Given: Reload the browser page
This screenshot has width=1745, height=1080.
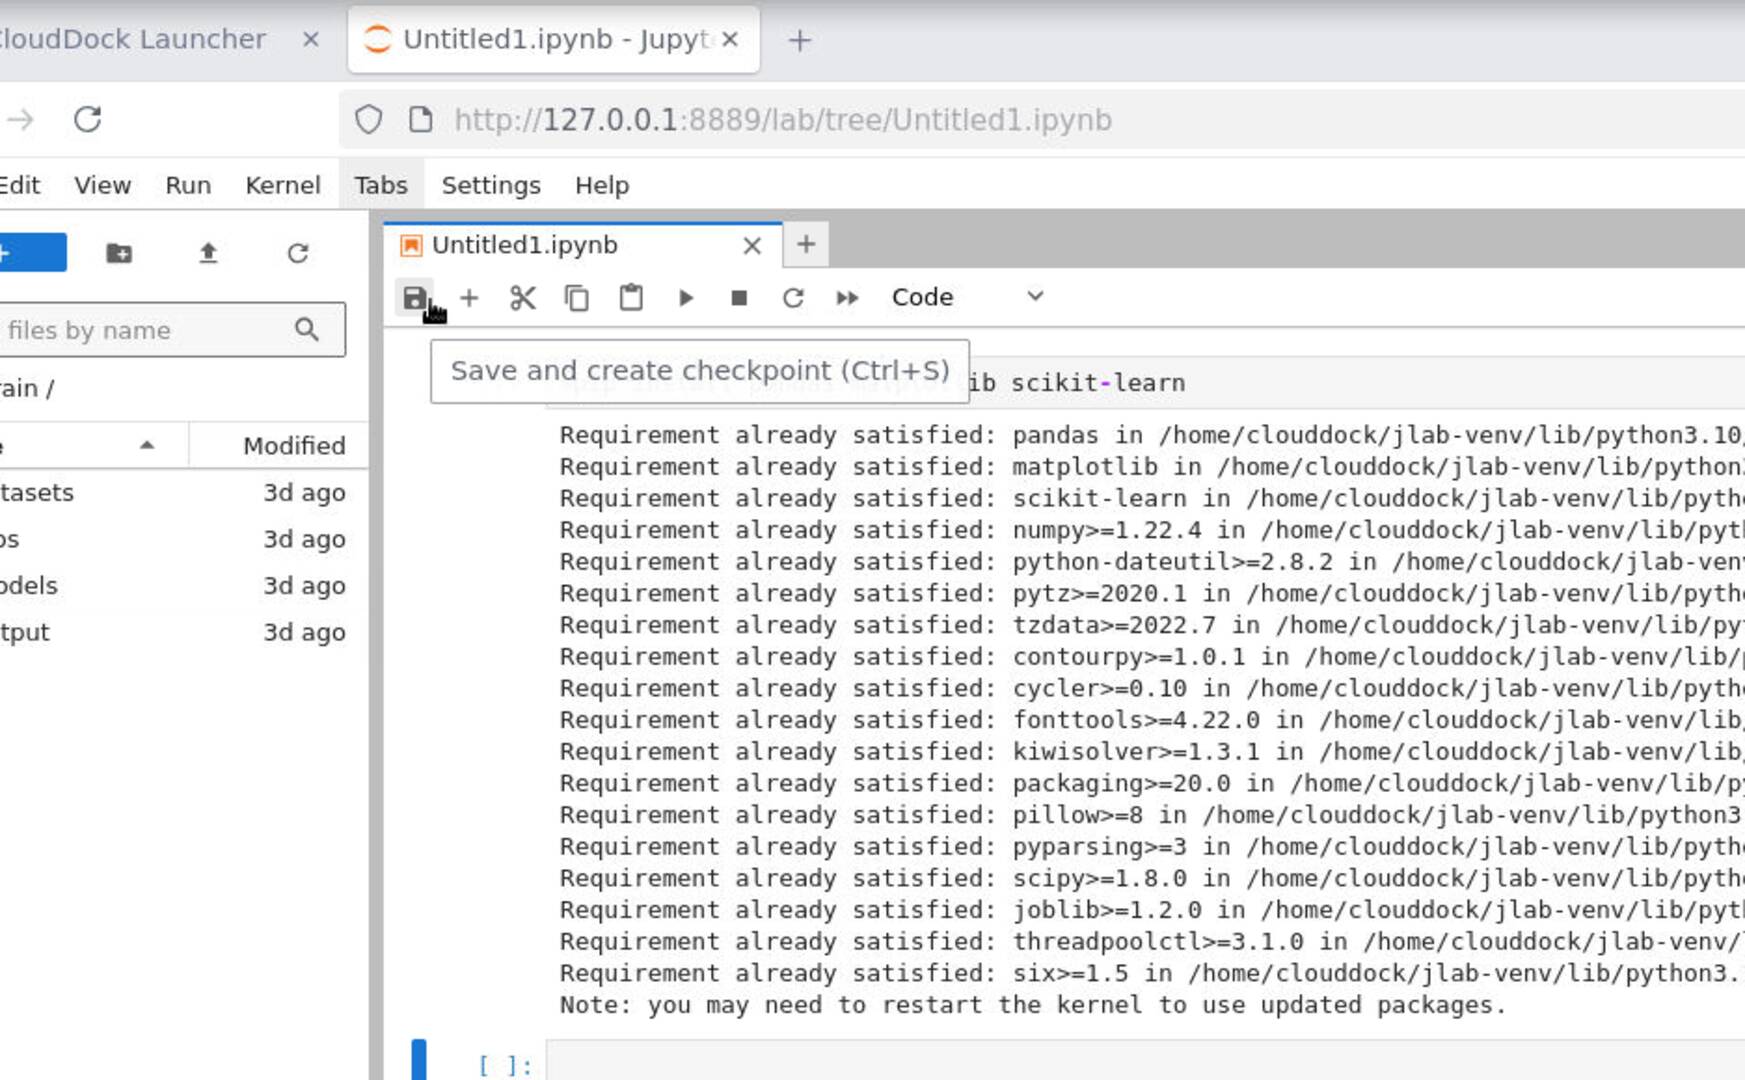Looking at the screenshot, I should [x=88, y=120].
